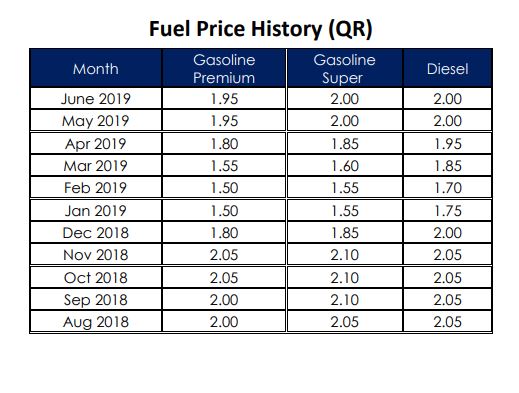Click Aug 2018 Diesel price 2.05
The image size is (519, 393).
447,322
